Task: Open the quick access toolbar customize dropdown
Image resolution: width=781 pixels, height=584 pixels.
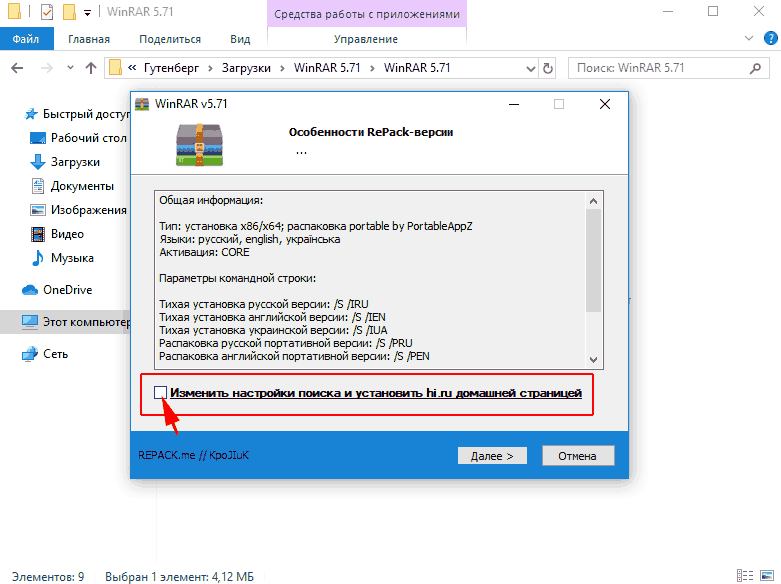Action: (87, 12)
